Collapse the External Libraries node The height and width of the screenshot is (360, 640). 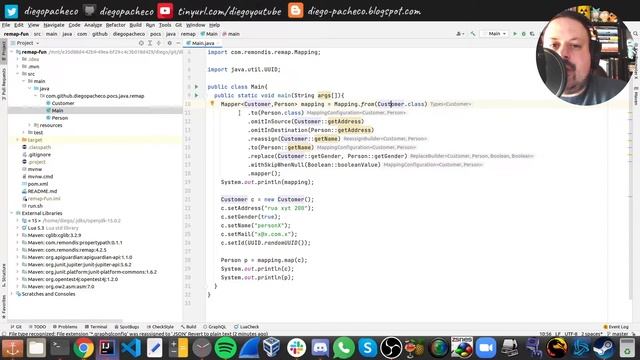pos(12,213)
